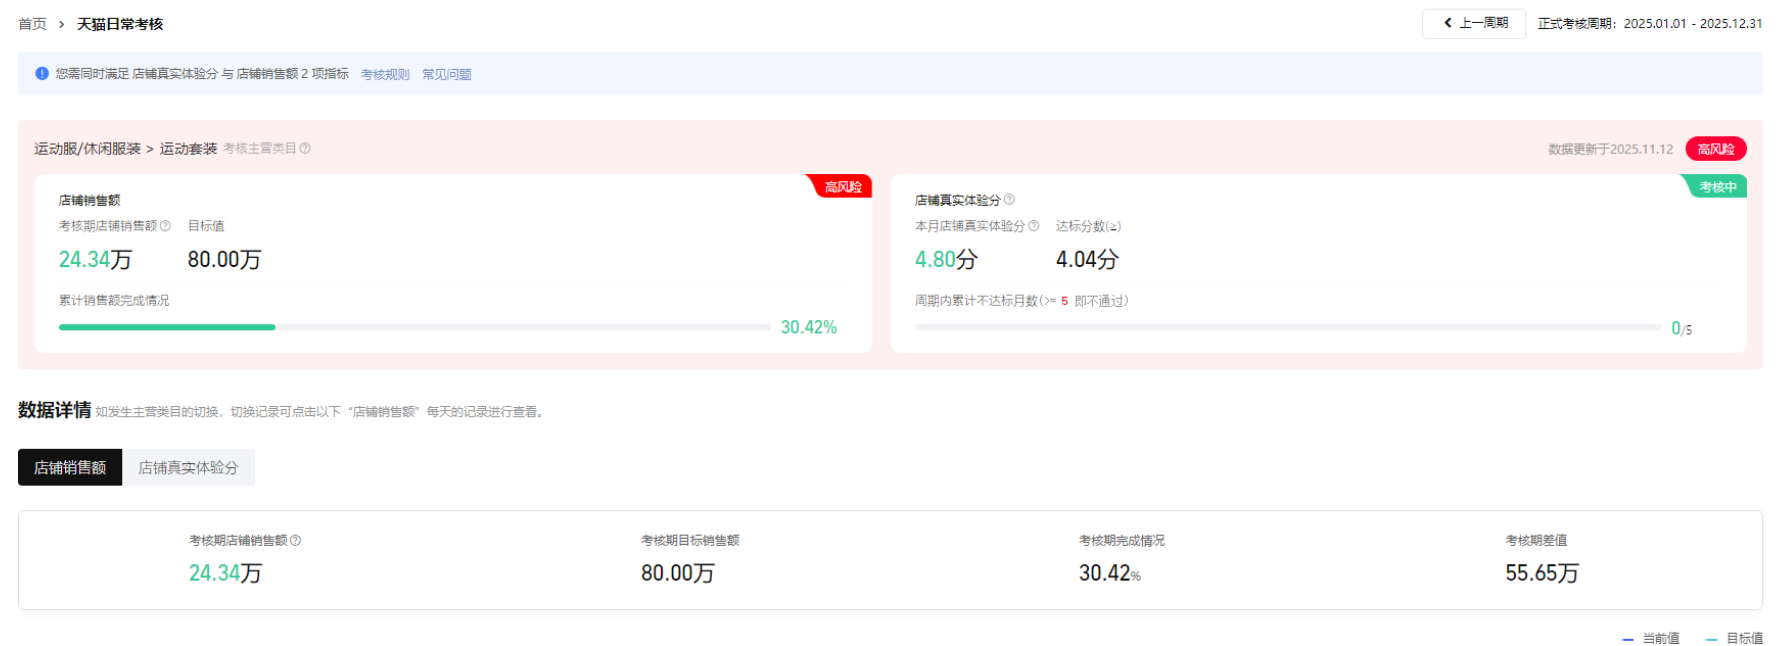Click 数据更新于2025.11.12 text
The height and width of the screenshot is (646, 1787).
1610,149
